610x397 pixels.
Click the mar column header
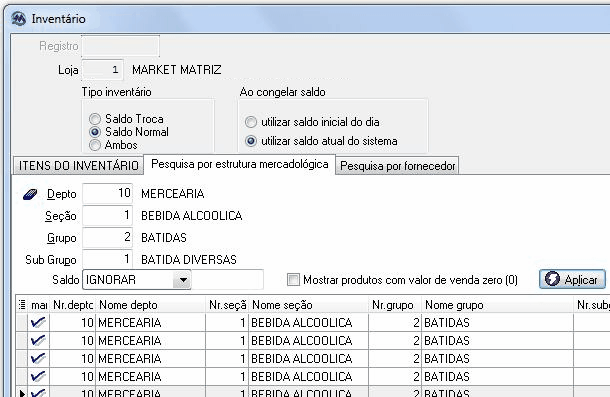click(39, 305)
